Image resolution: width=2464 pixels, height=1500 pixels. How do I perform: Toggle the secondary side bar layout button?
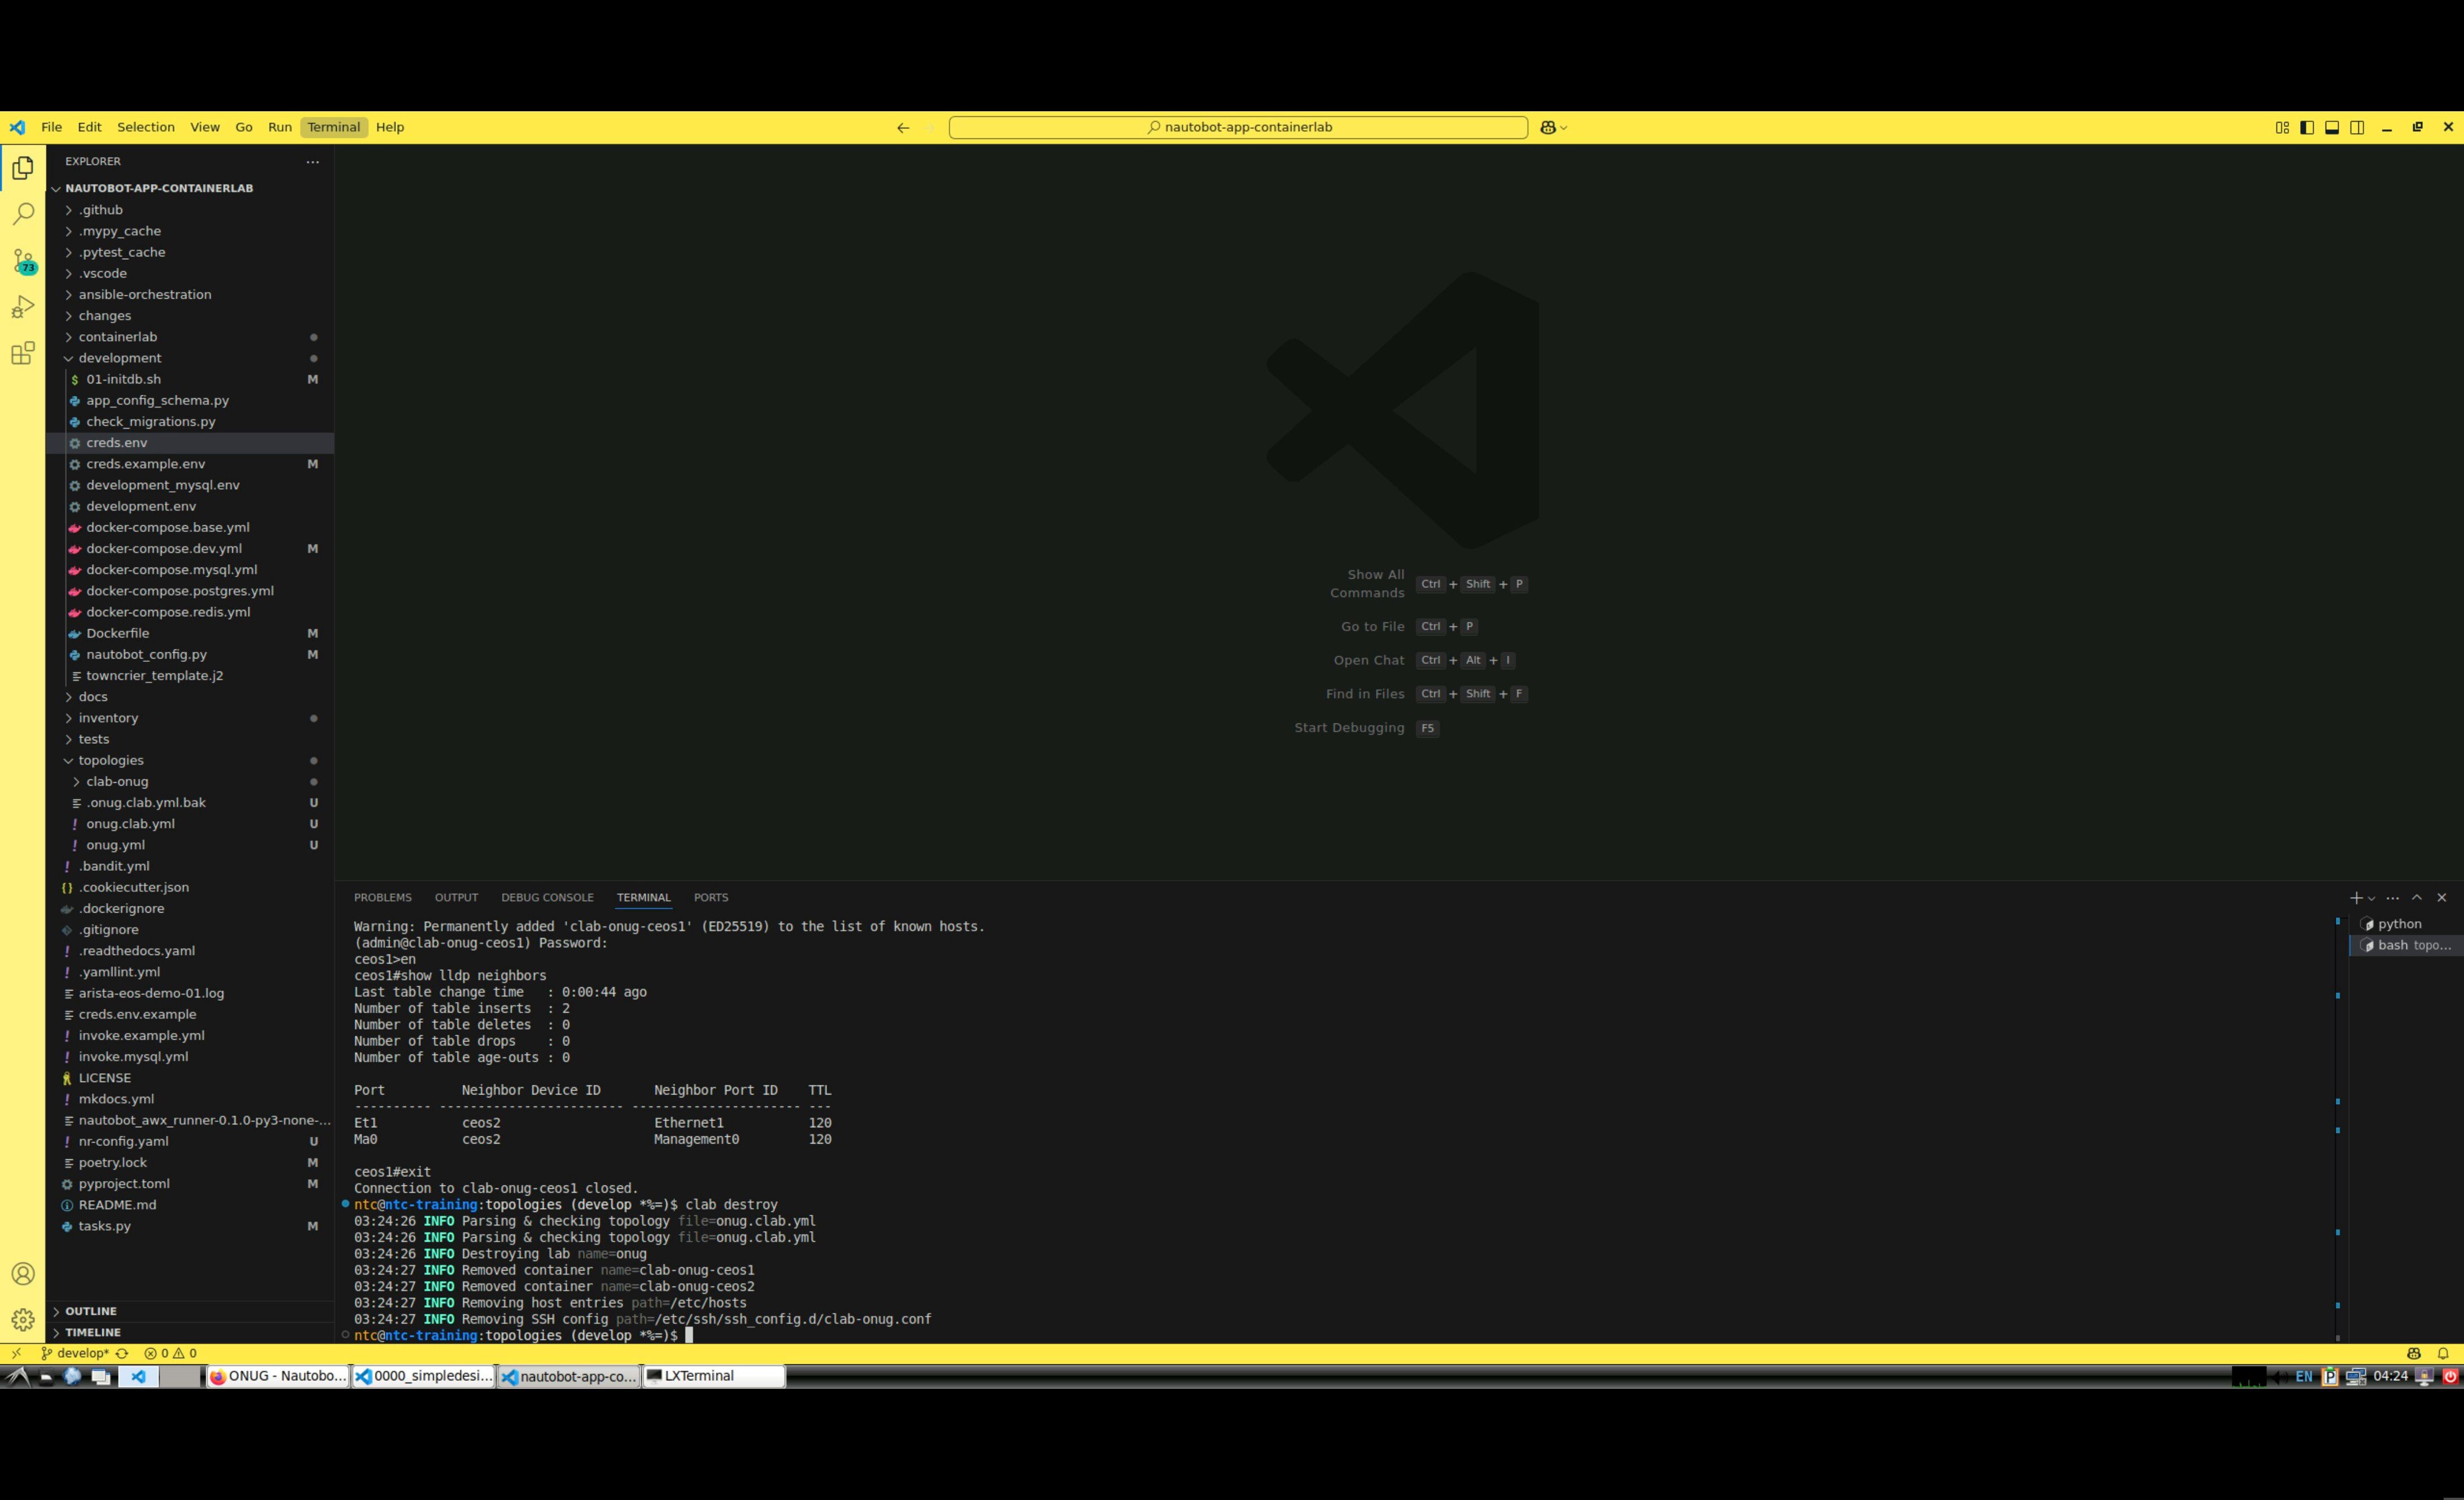click(2357, 127)
